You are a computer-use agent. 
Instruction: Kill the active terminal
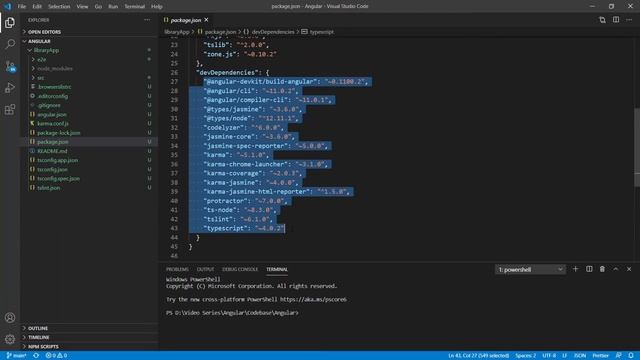(x=602, y=269)
